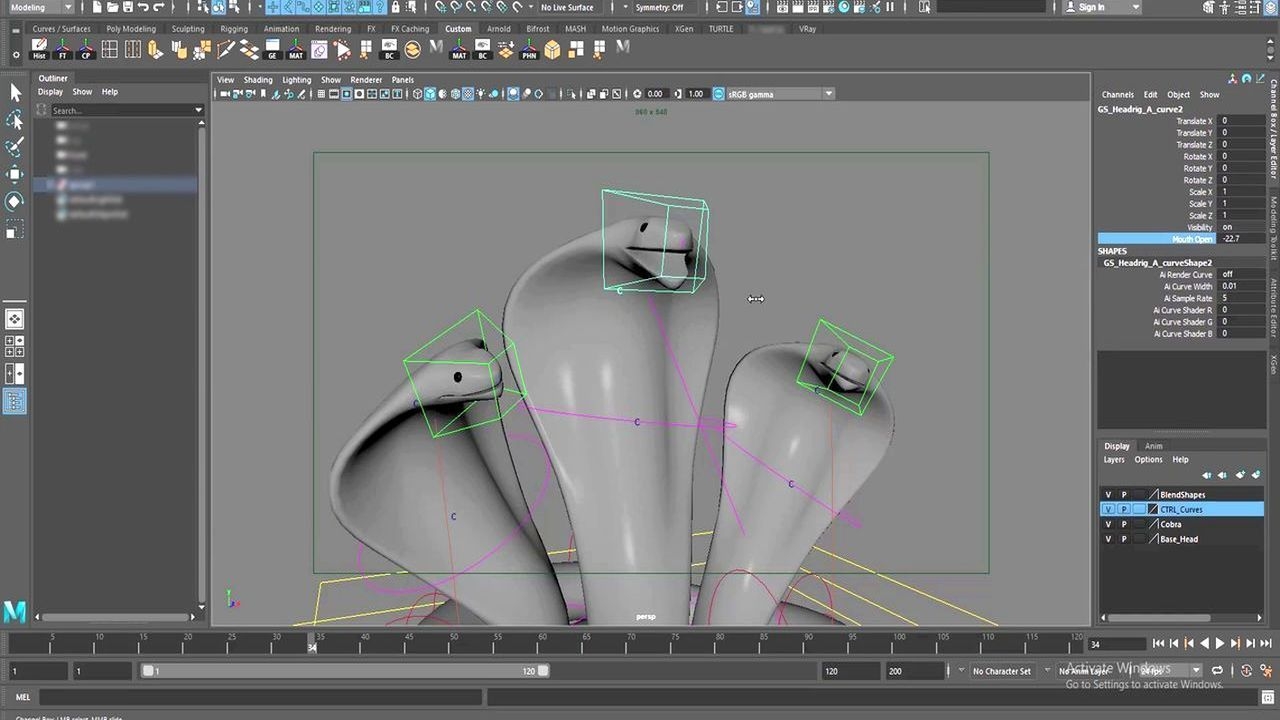This screenshot has height=720, width=1280.
Task: Open the Renderer viewport menu
Action: click(x=366, y=80)
